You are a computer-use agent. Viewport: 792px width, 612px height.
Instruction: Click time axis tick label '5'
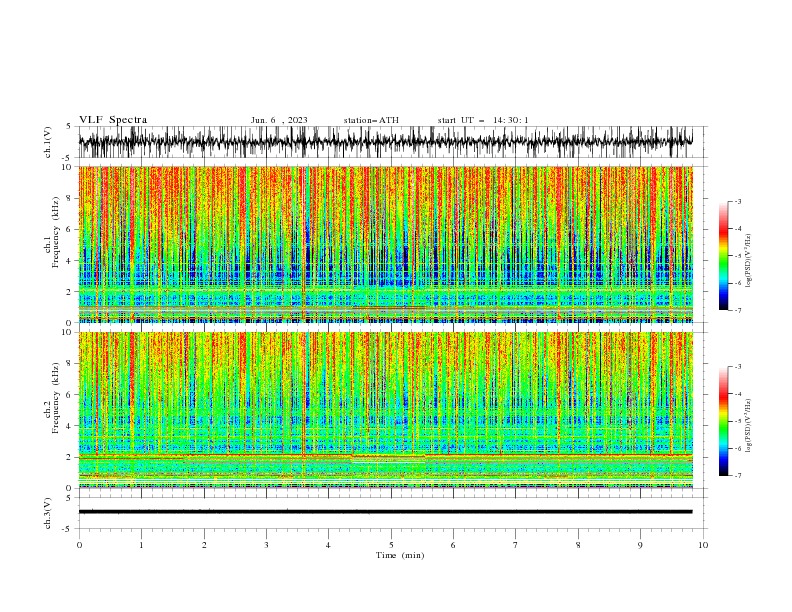[391, 545]
